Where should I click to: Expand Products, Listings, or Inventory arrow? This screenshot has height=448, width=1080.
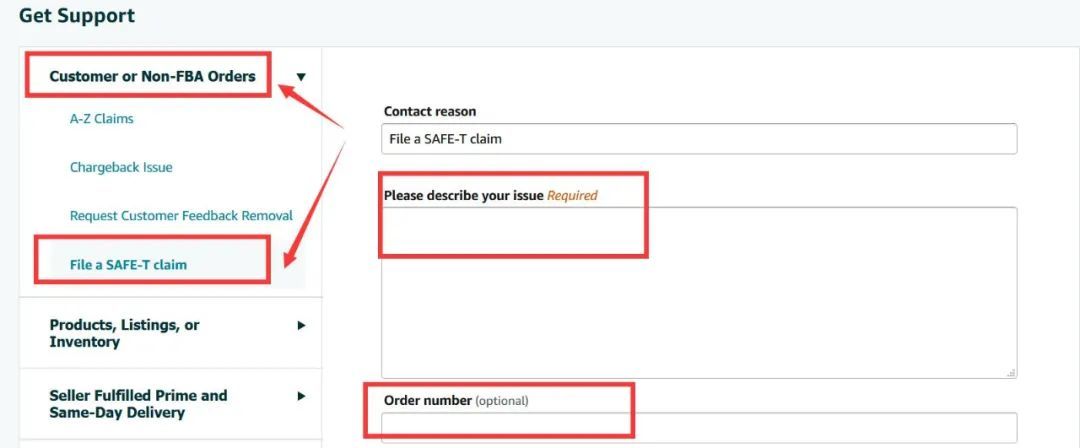pyautogui.click(x=301, y=325)
